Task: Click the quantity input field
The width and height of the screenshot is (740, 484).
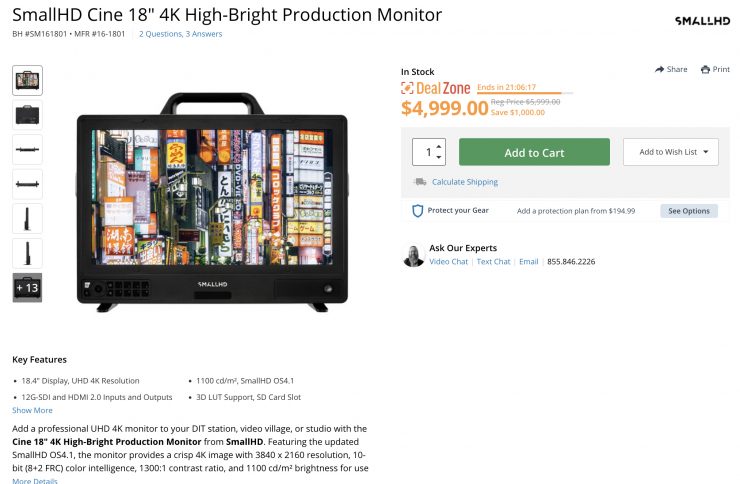Action: [x=428, y=152]
